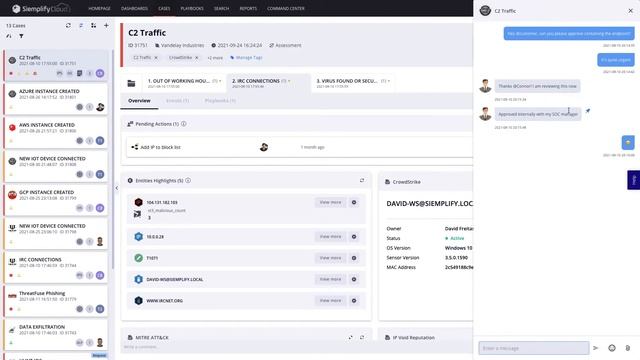The width and height of the screenshot is (640, 360).
Task: Collapse the cases side panel arrow
Action: 116,188
